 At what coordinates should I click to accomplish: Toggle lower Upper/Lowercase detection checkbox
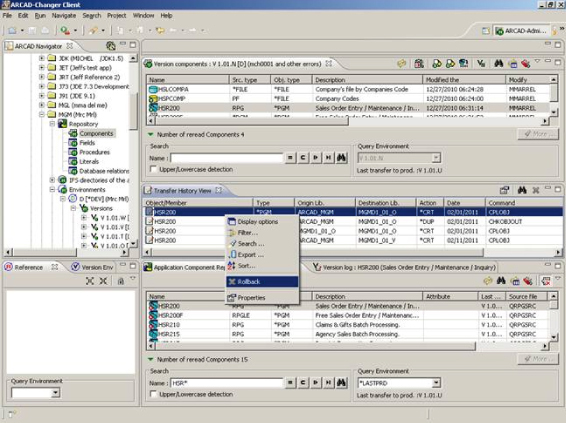click(153, 394)
